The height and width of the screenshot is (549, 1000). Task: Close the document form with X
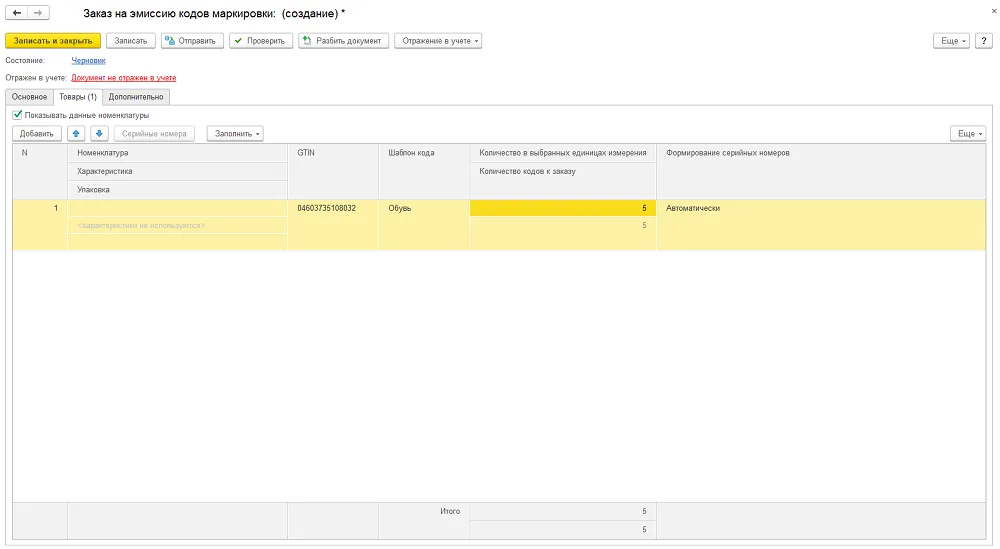pos(994,11)
